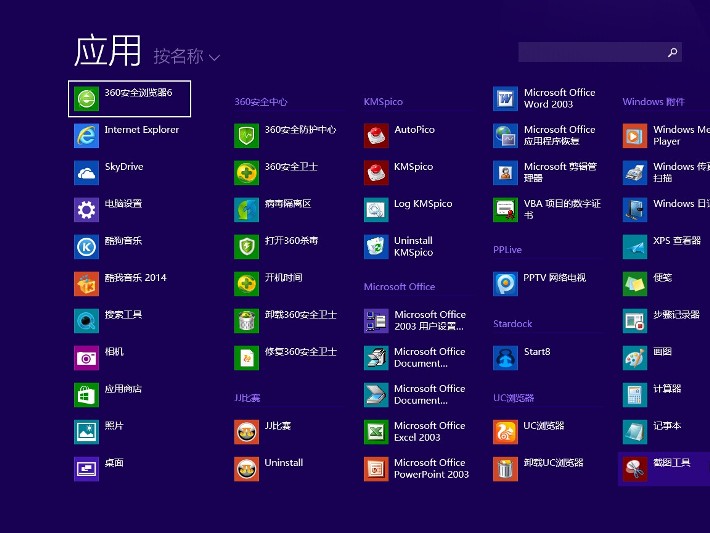Select the 360安全中心 group header
Image resolution: width=710 pixels, height=533 pixels.
[x=261, y=102]
